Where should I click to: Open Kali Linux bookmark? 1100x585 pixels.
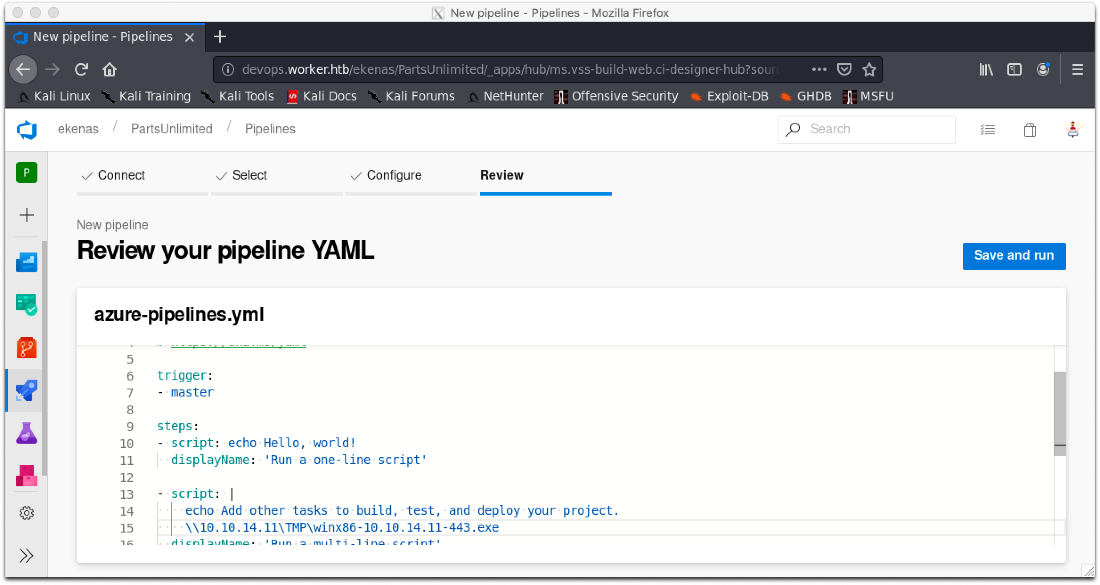click(55, 96)
